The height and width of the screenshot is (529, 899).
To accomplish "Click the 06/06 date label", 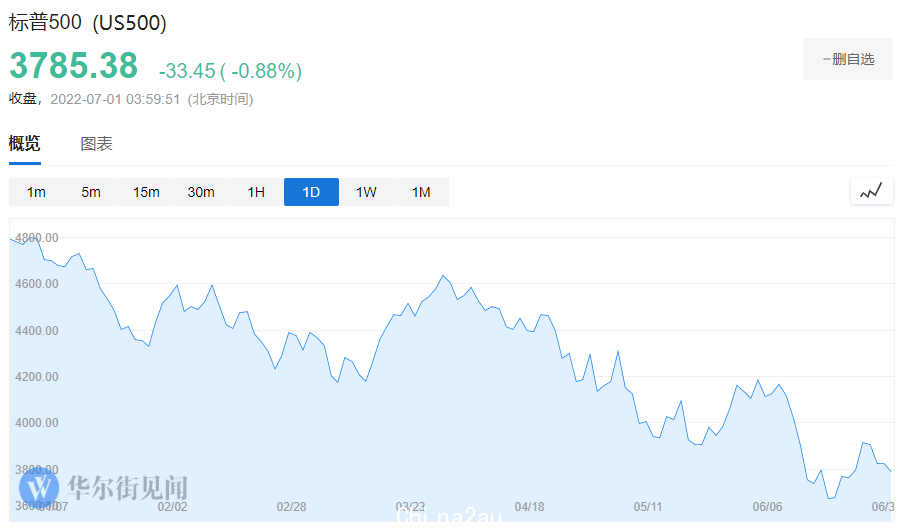I will pyautogui.click(x=767, y=507).
